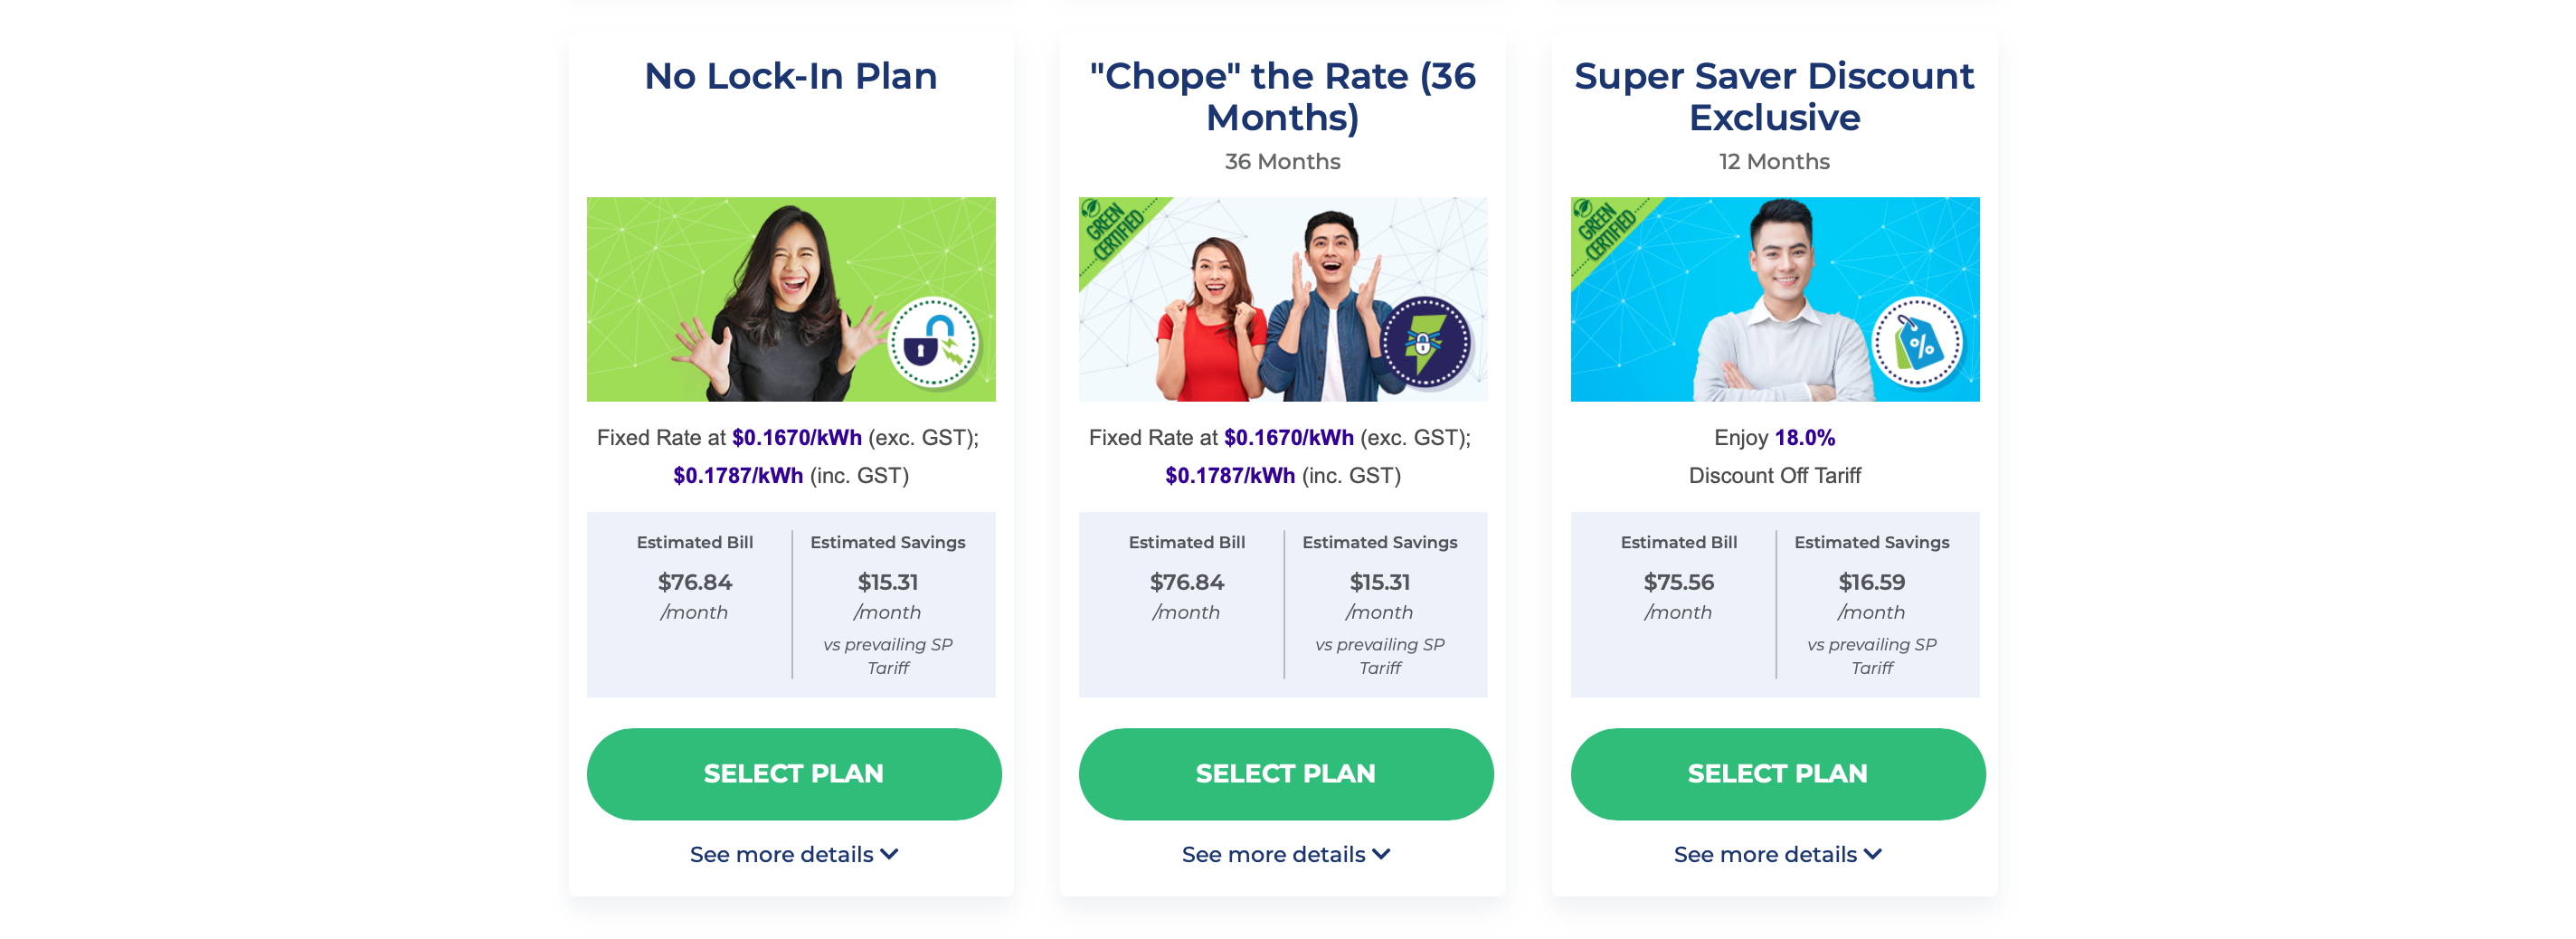The image size is (2576, 939).
Task: Click the No Lock-In Plan heading
Action: click(791, 76)
